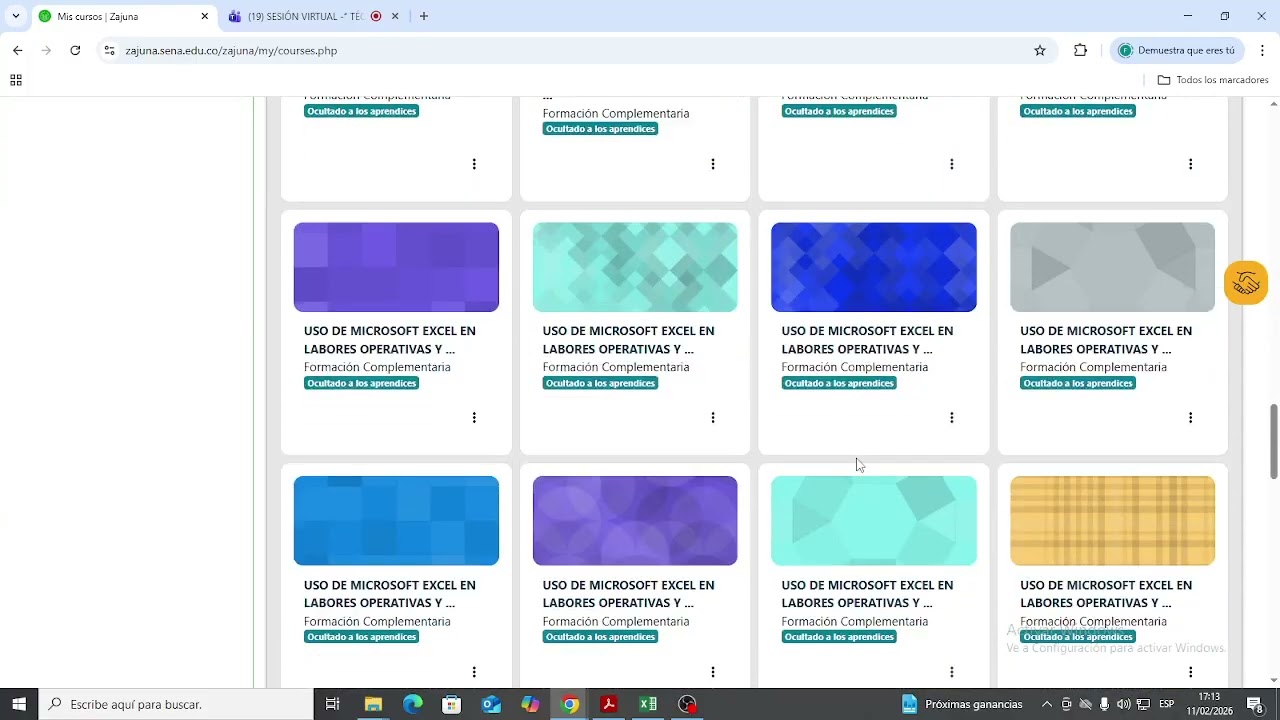View site information icon in address bar
The image size is (1280, 720).
tap(109, 50)
